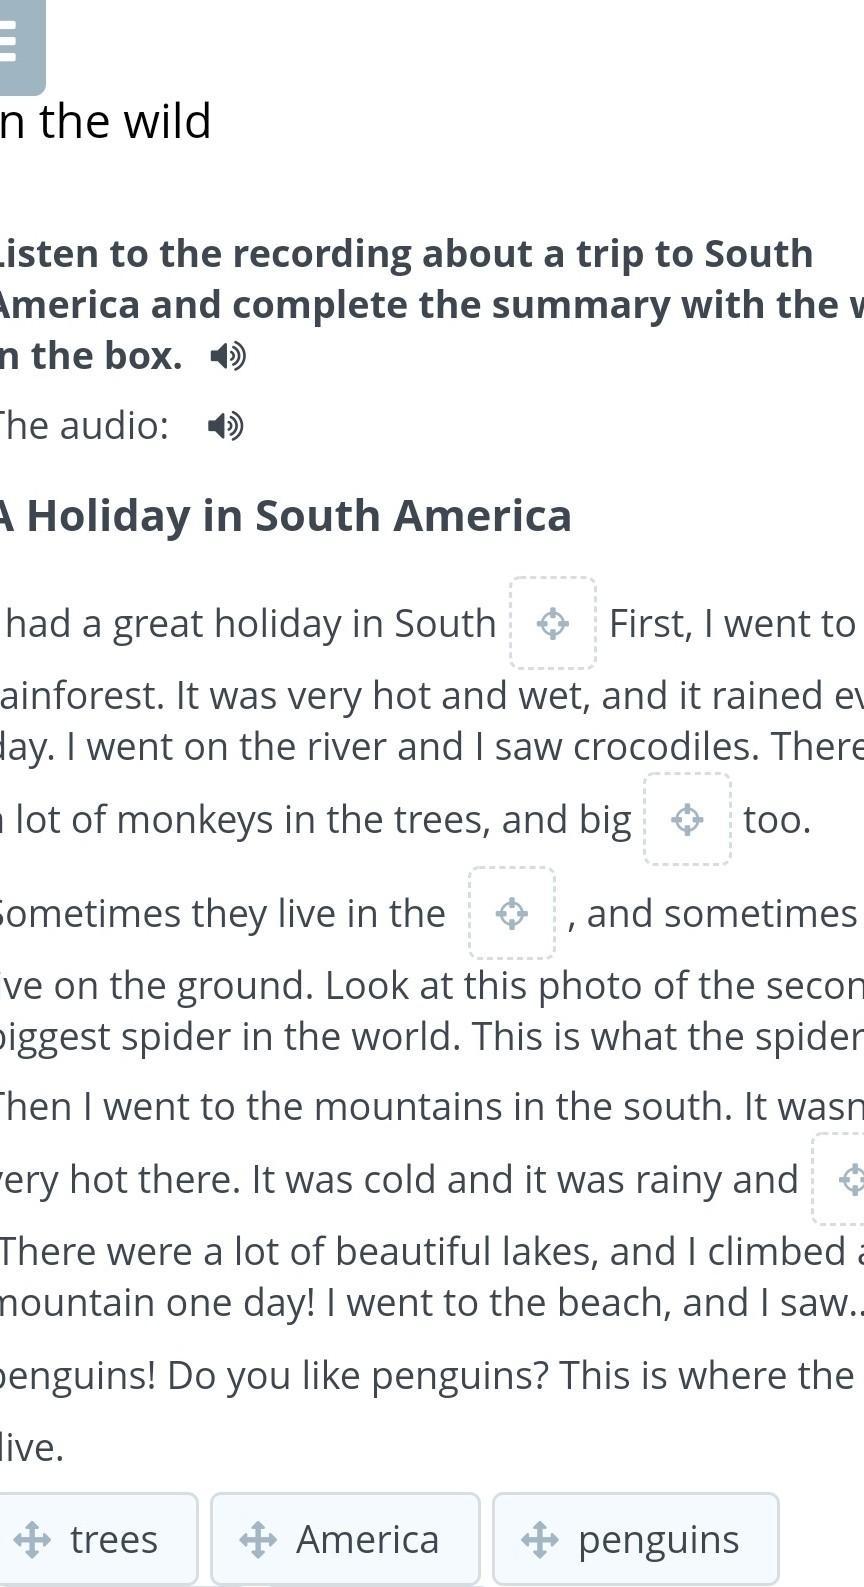Select the blank after 'Sometimes they live in the'
Screen dimensions: 864x1587
tap(512, 913)
